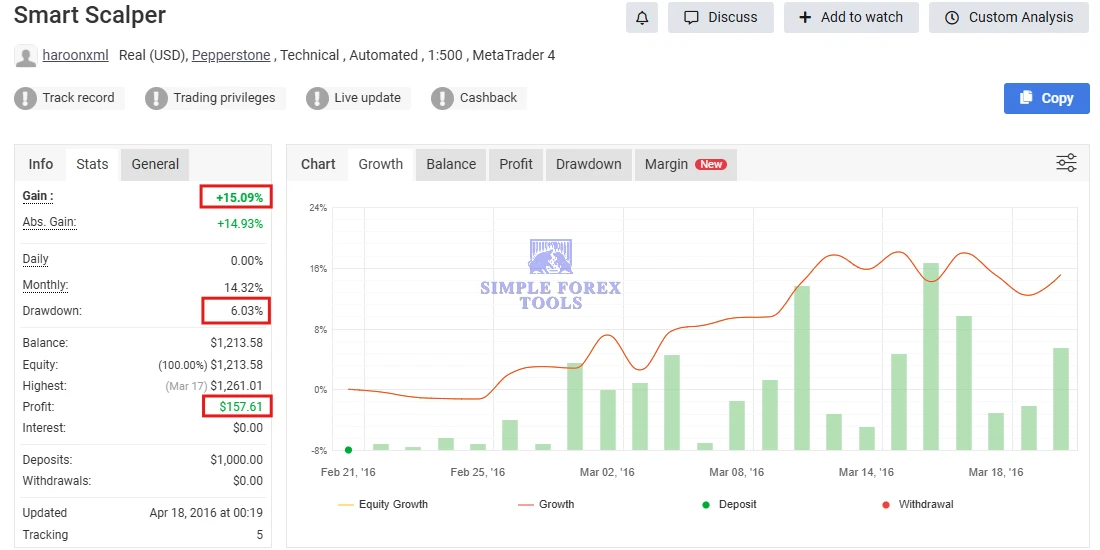Screen dimensions: 1100x550
Task: Open the Pepperstone broker link
Action: coord(231,55)
